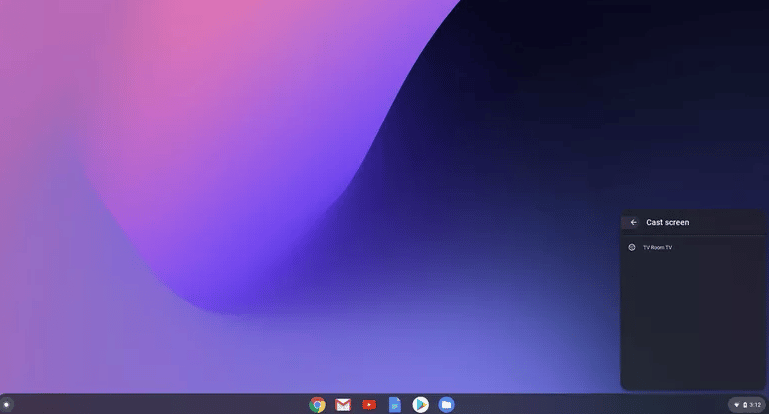Click the Cast screen heading text
Screen dimensions: 769x414
[x=667, y=222]
